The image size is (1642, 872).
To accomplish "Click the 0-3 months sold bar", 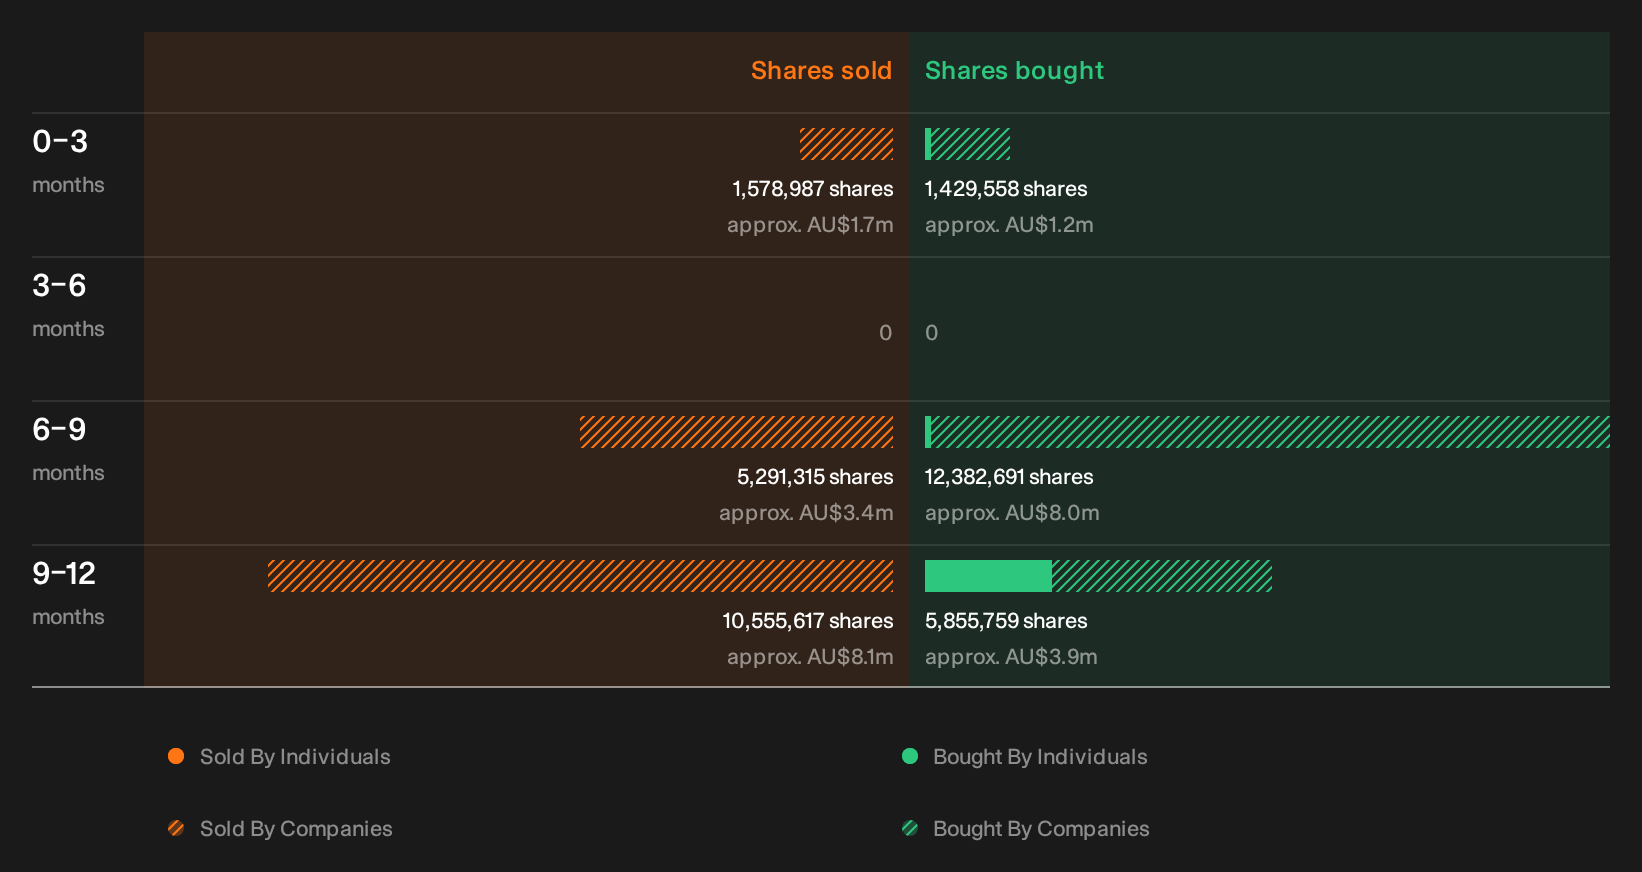I will point(846,144).
